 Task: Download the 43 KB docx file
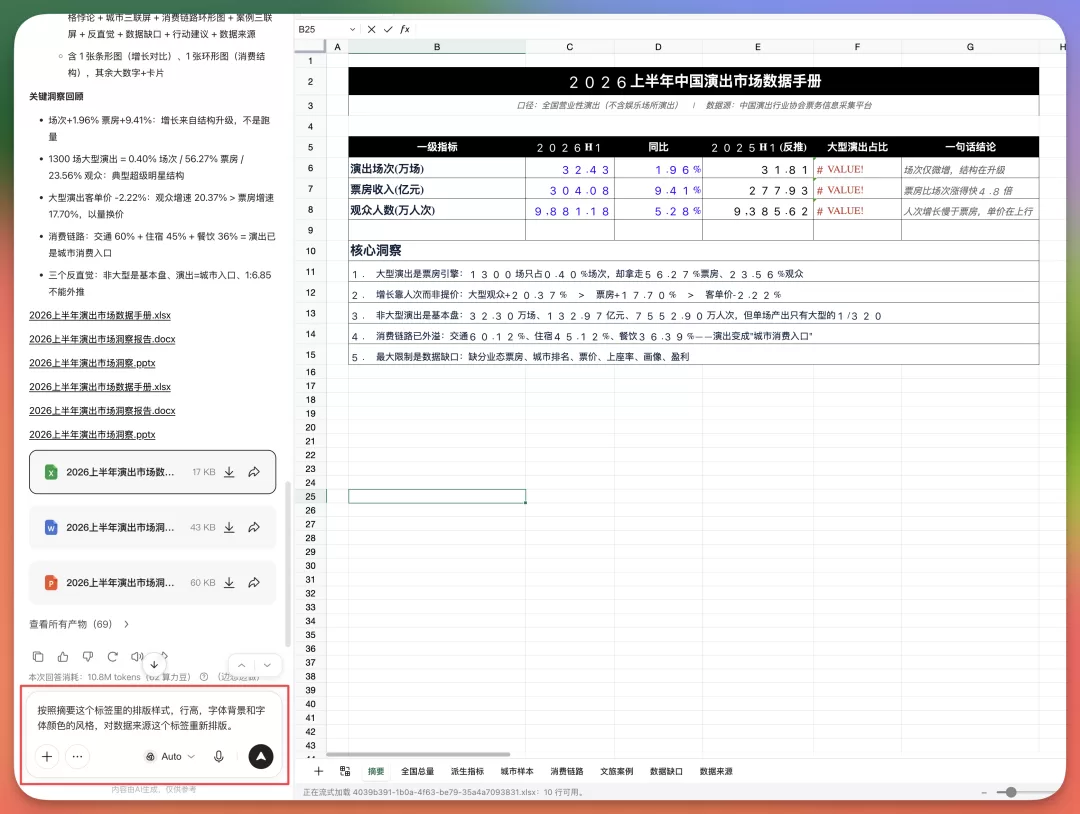229,527
